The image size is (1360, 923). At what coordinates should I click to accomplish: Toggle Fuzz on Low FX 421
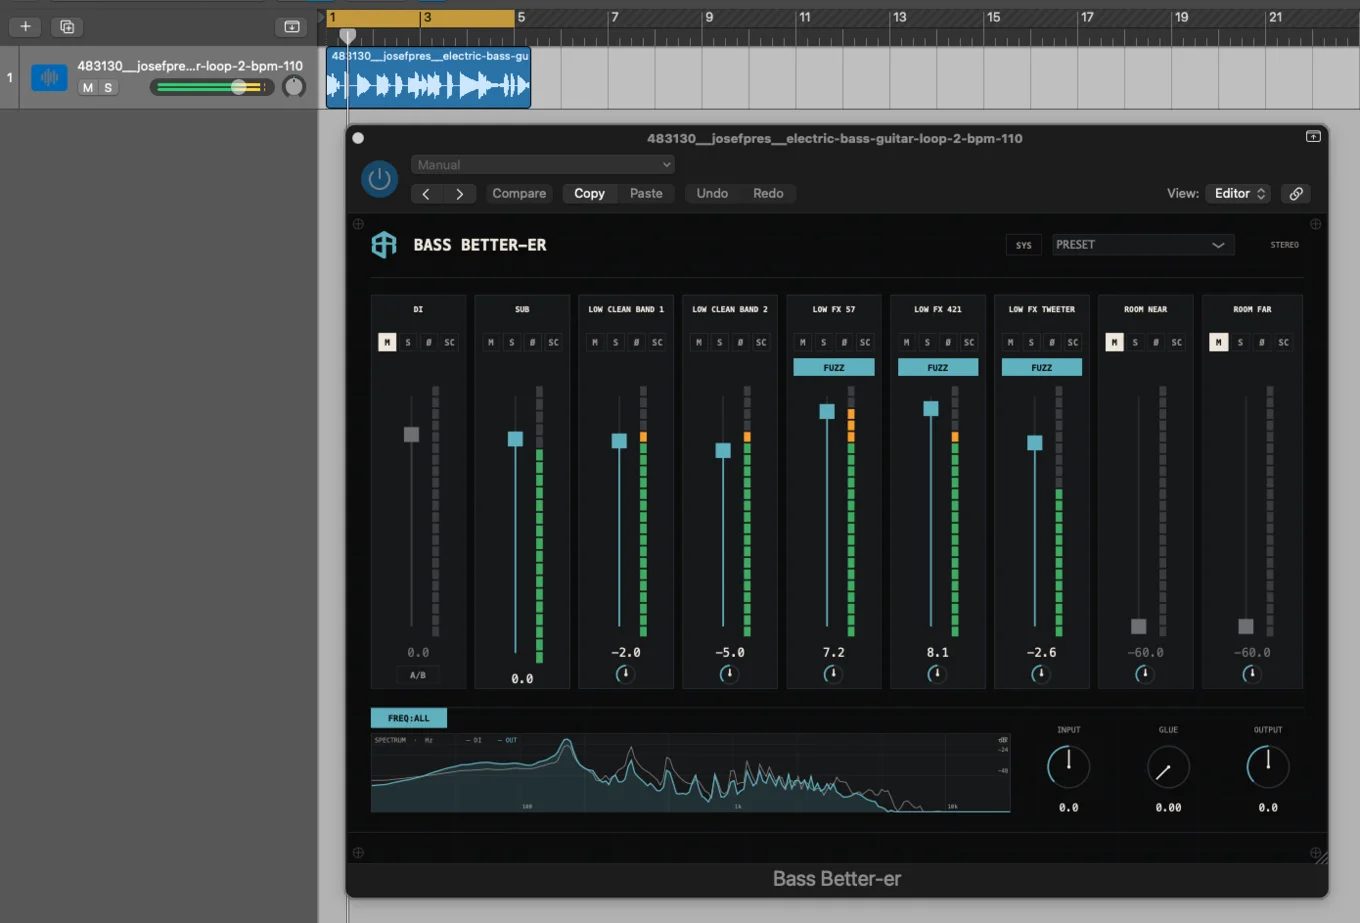coord(938,367)
